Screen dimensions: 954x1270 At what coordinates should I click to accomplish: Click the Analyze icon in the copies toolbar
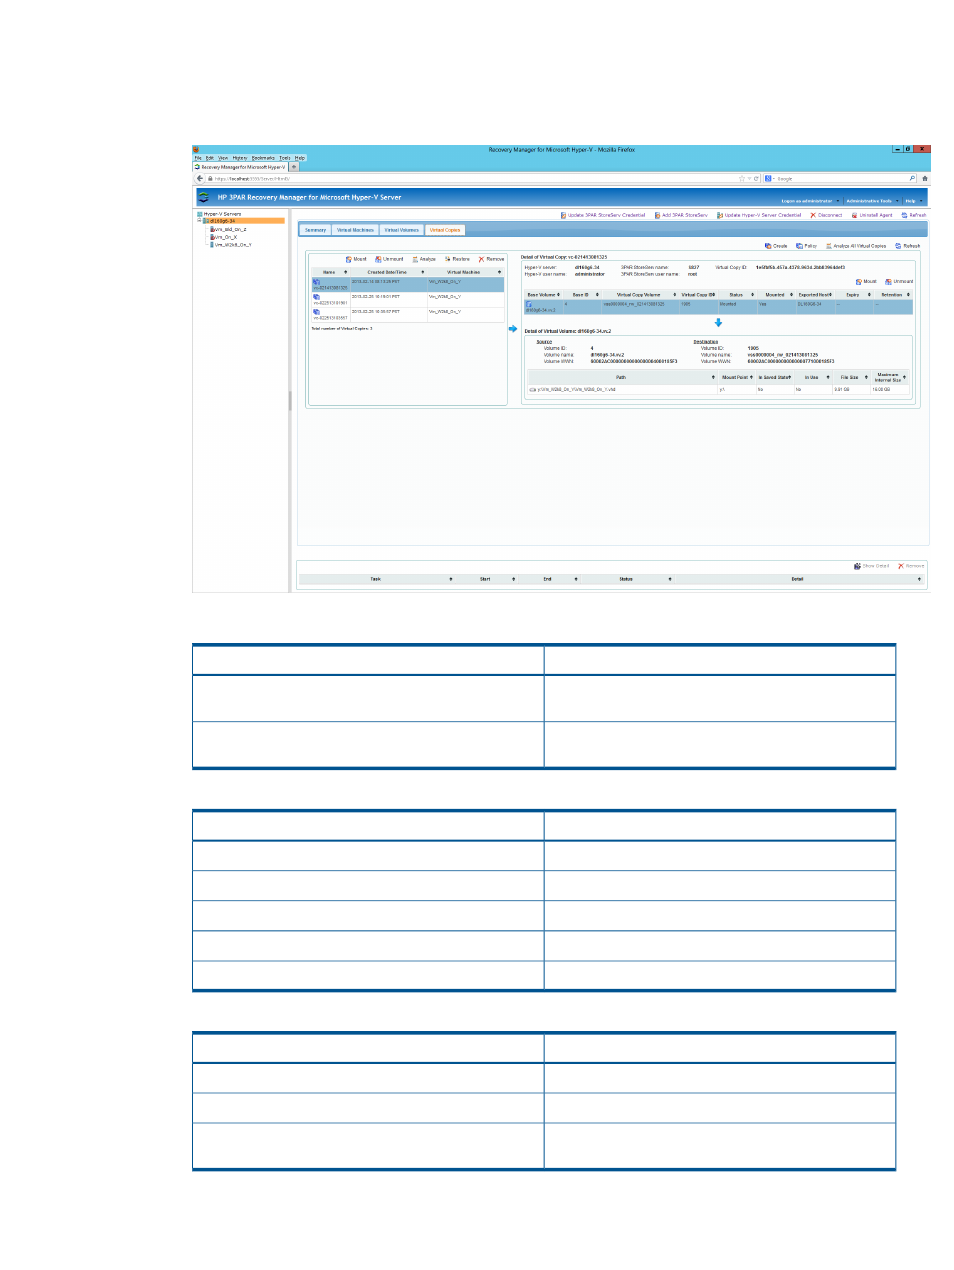416,259
